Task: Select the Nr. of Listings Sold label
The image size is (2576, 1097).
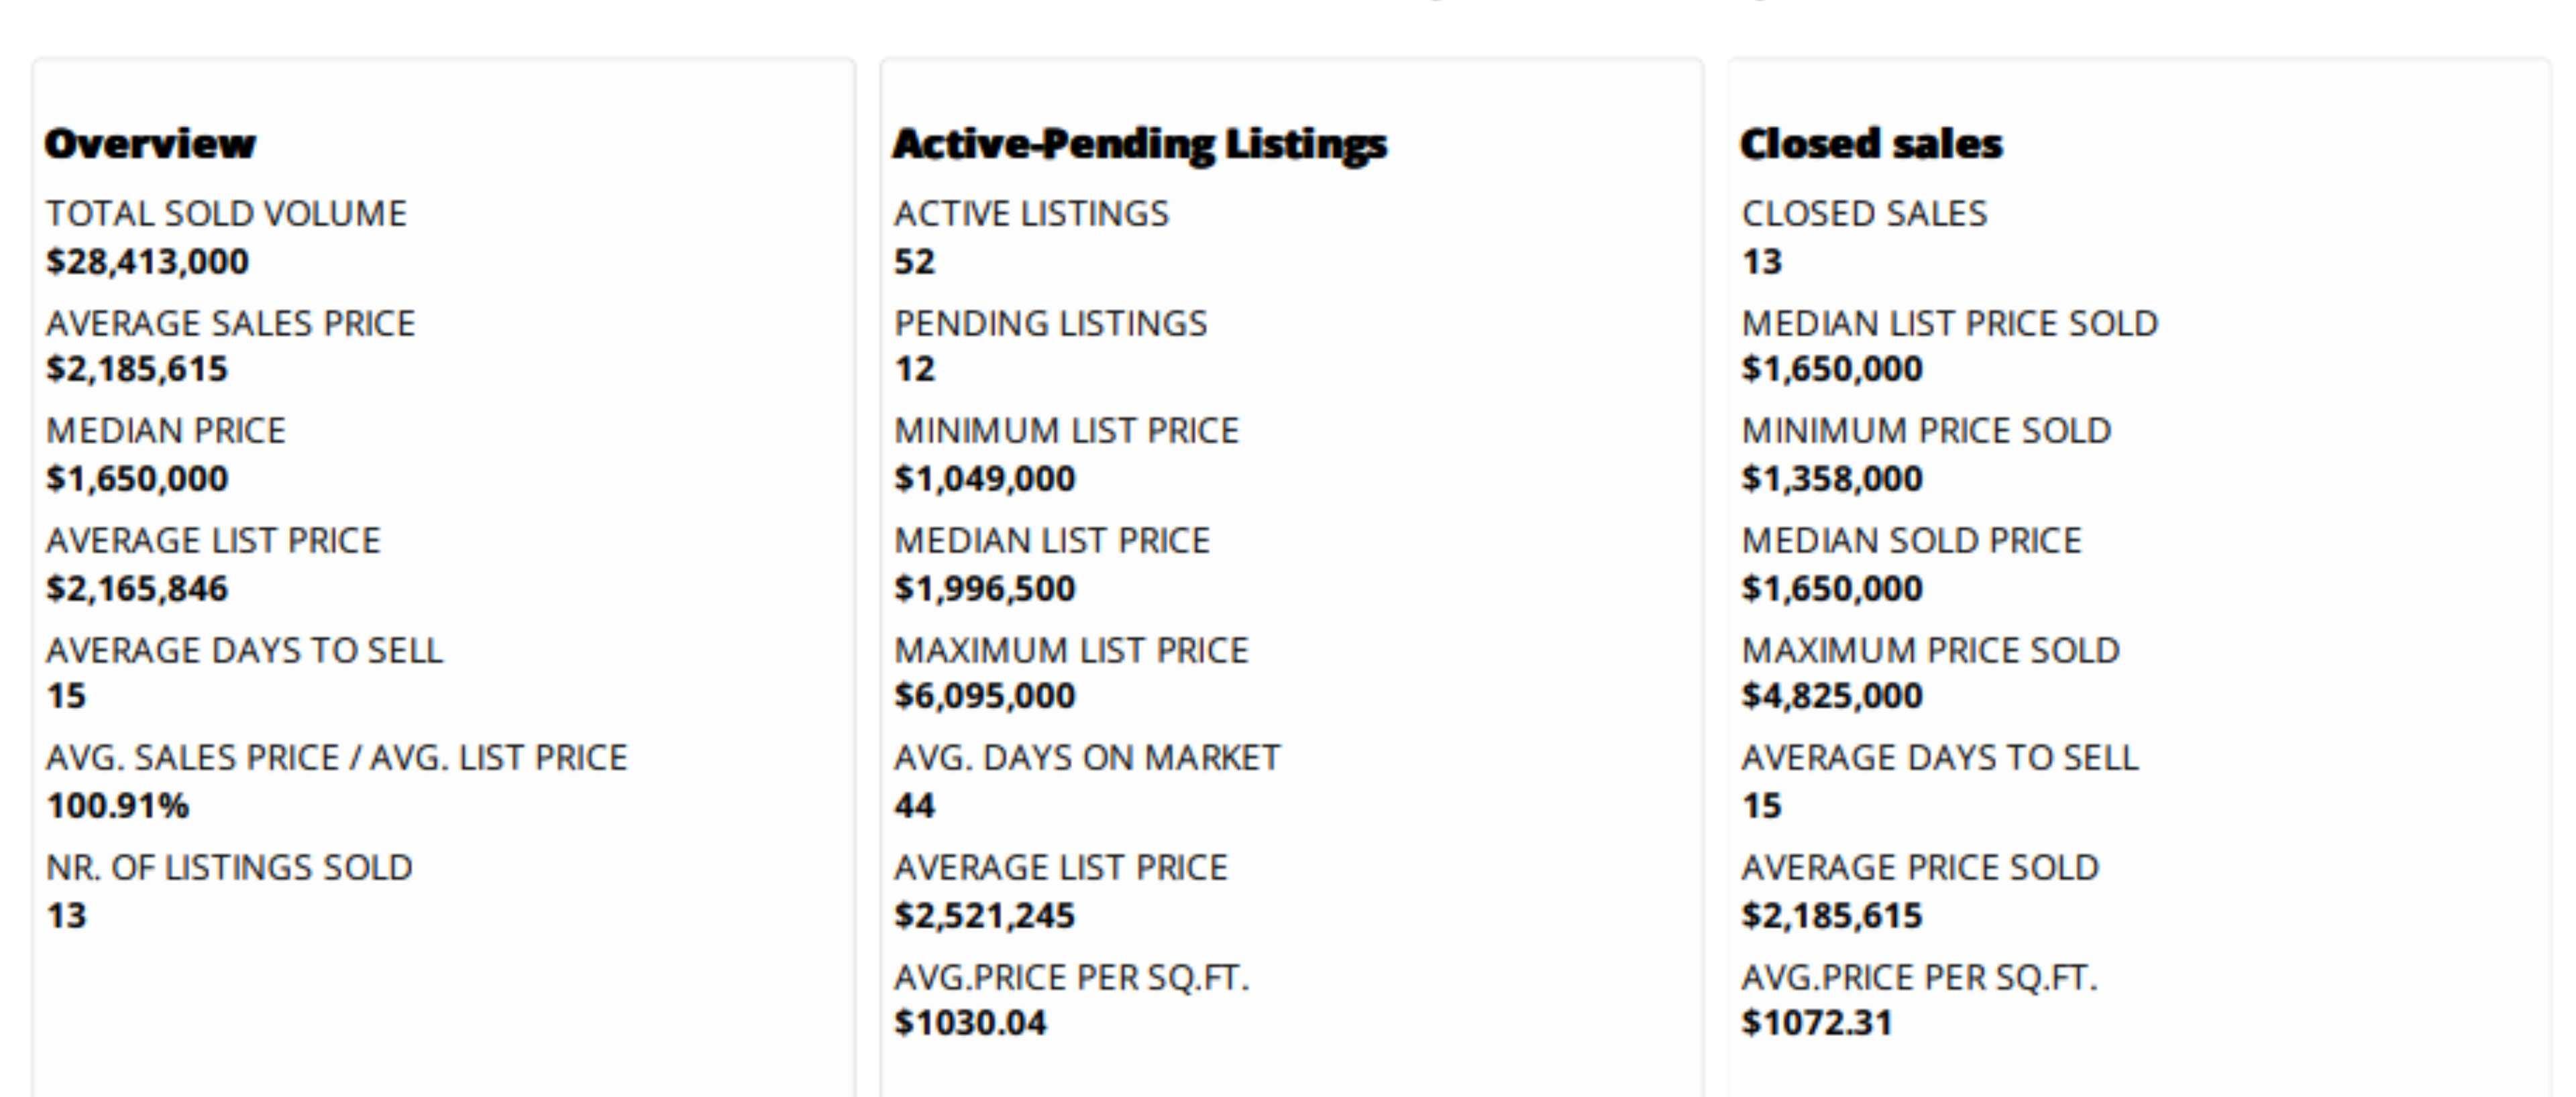Action: pyautogui.click(x=229, y=868)
